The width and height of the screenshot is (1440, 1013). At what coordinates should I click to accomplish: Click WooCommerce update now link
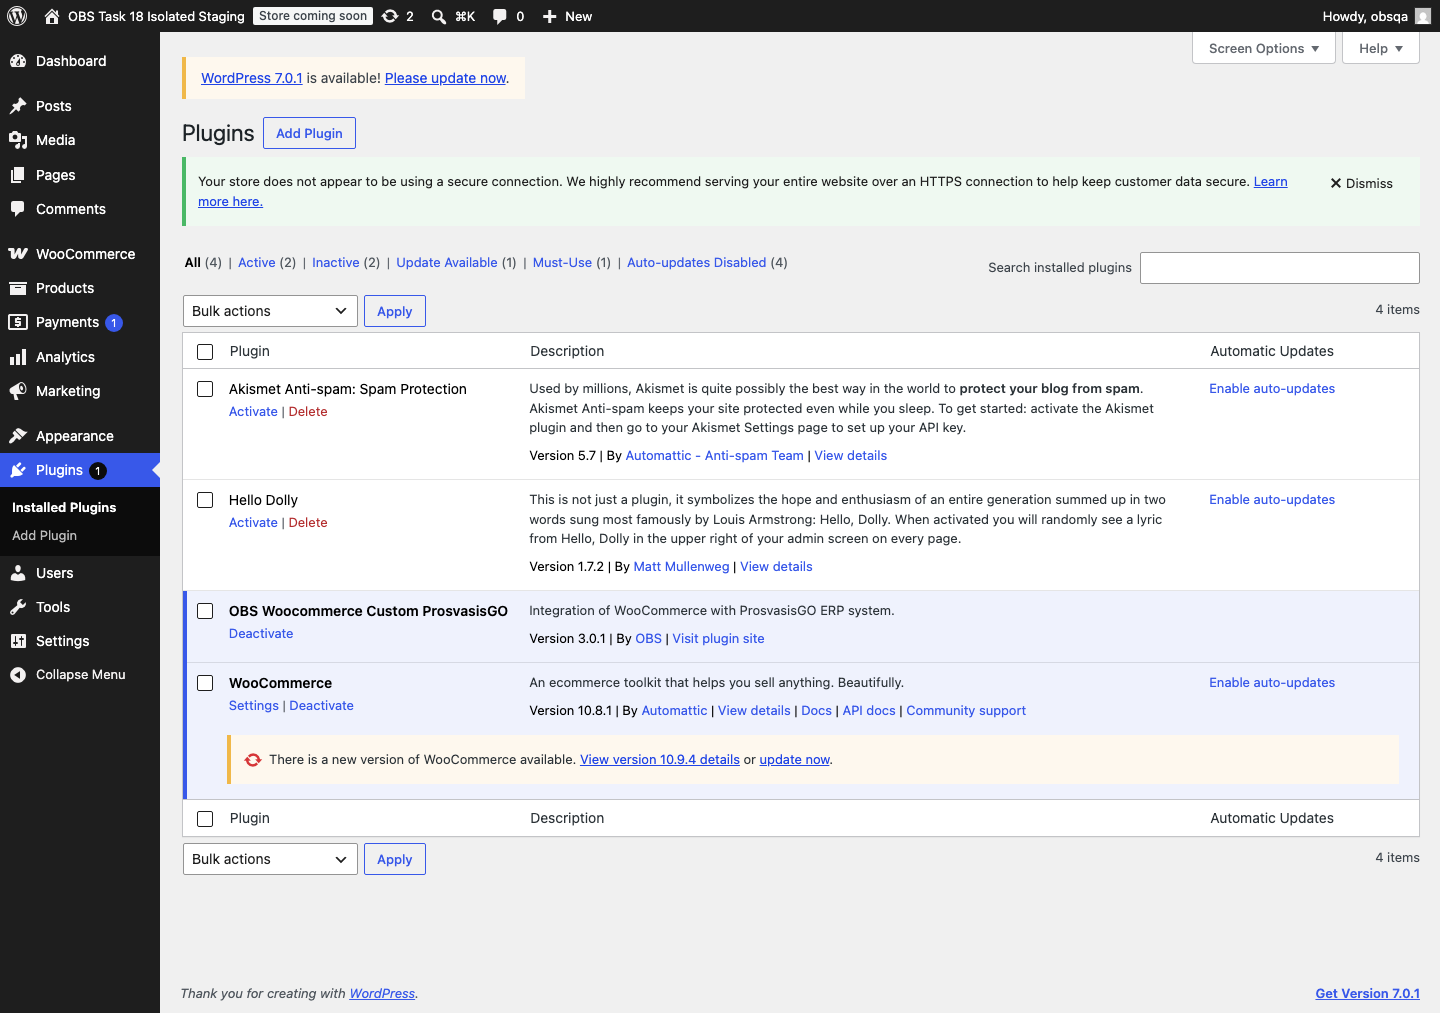coord(795,759)
